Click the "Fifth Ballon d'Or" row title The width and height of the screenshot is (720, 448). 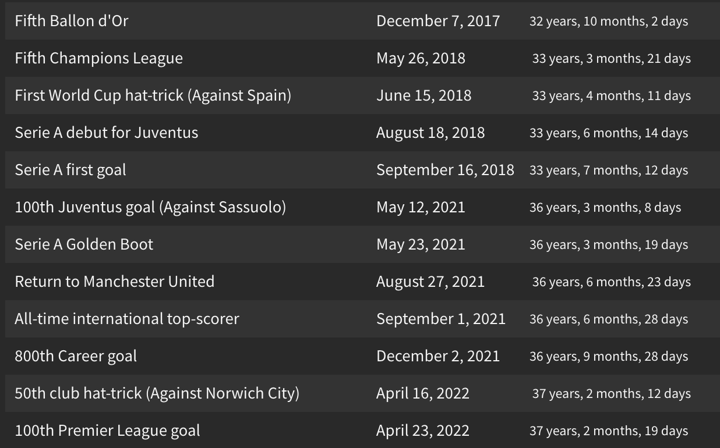[72, 21]
